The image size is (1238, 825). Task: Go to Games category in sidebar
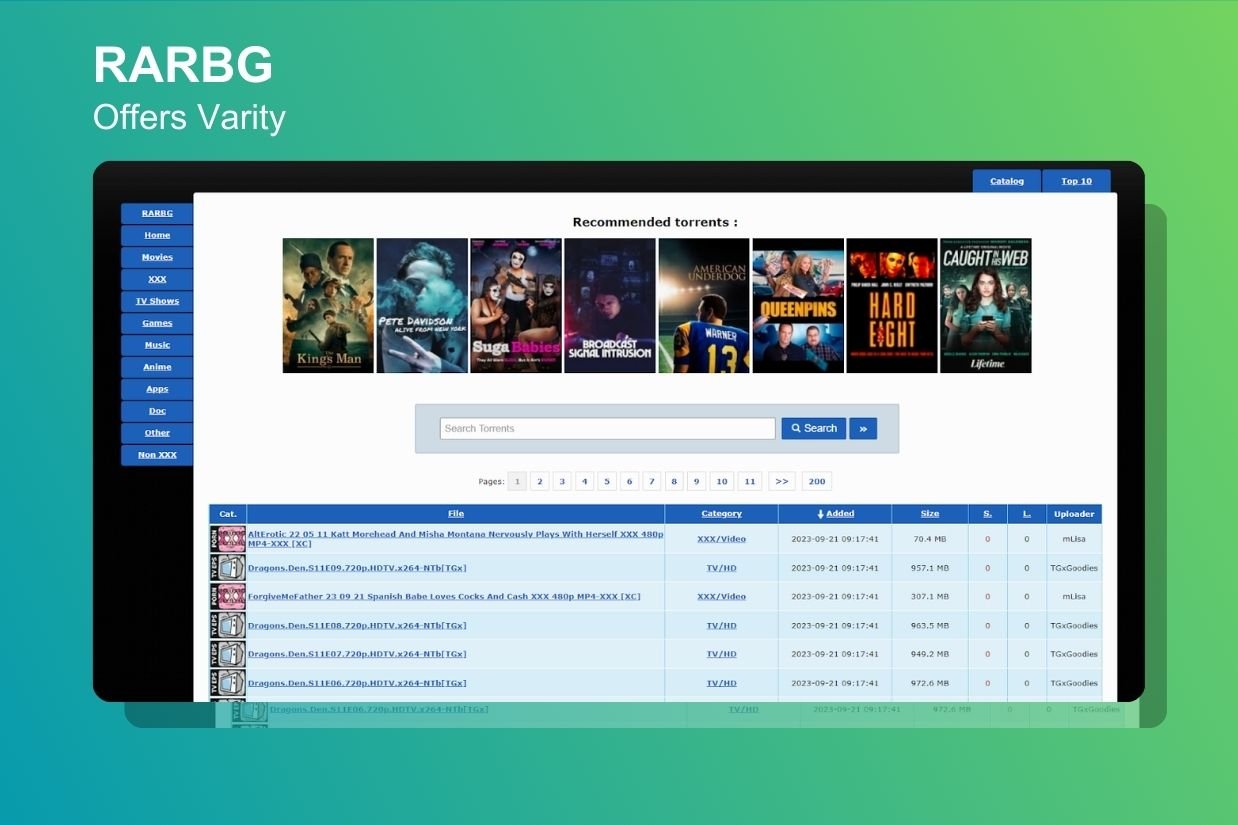[x=157, y=323]
